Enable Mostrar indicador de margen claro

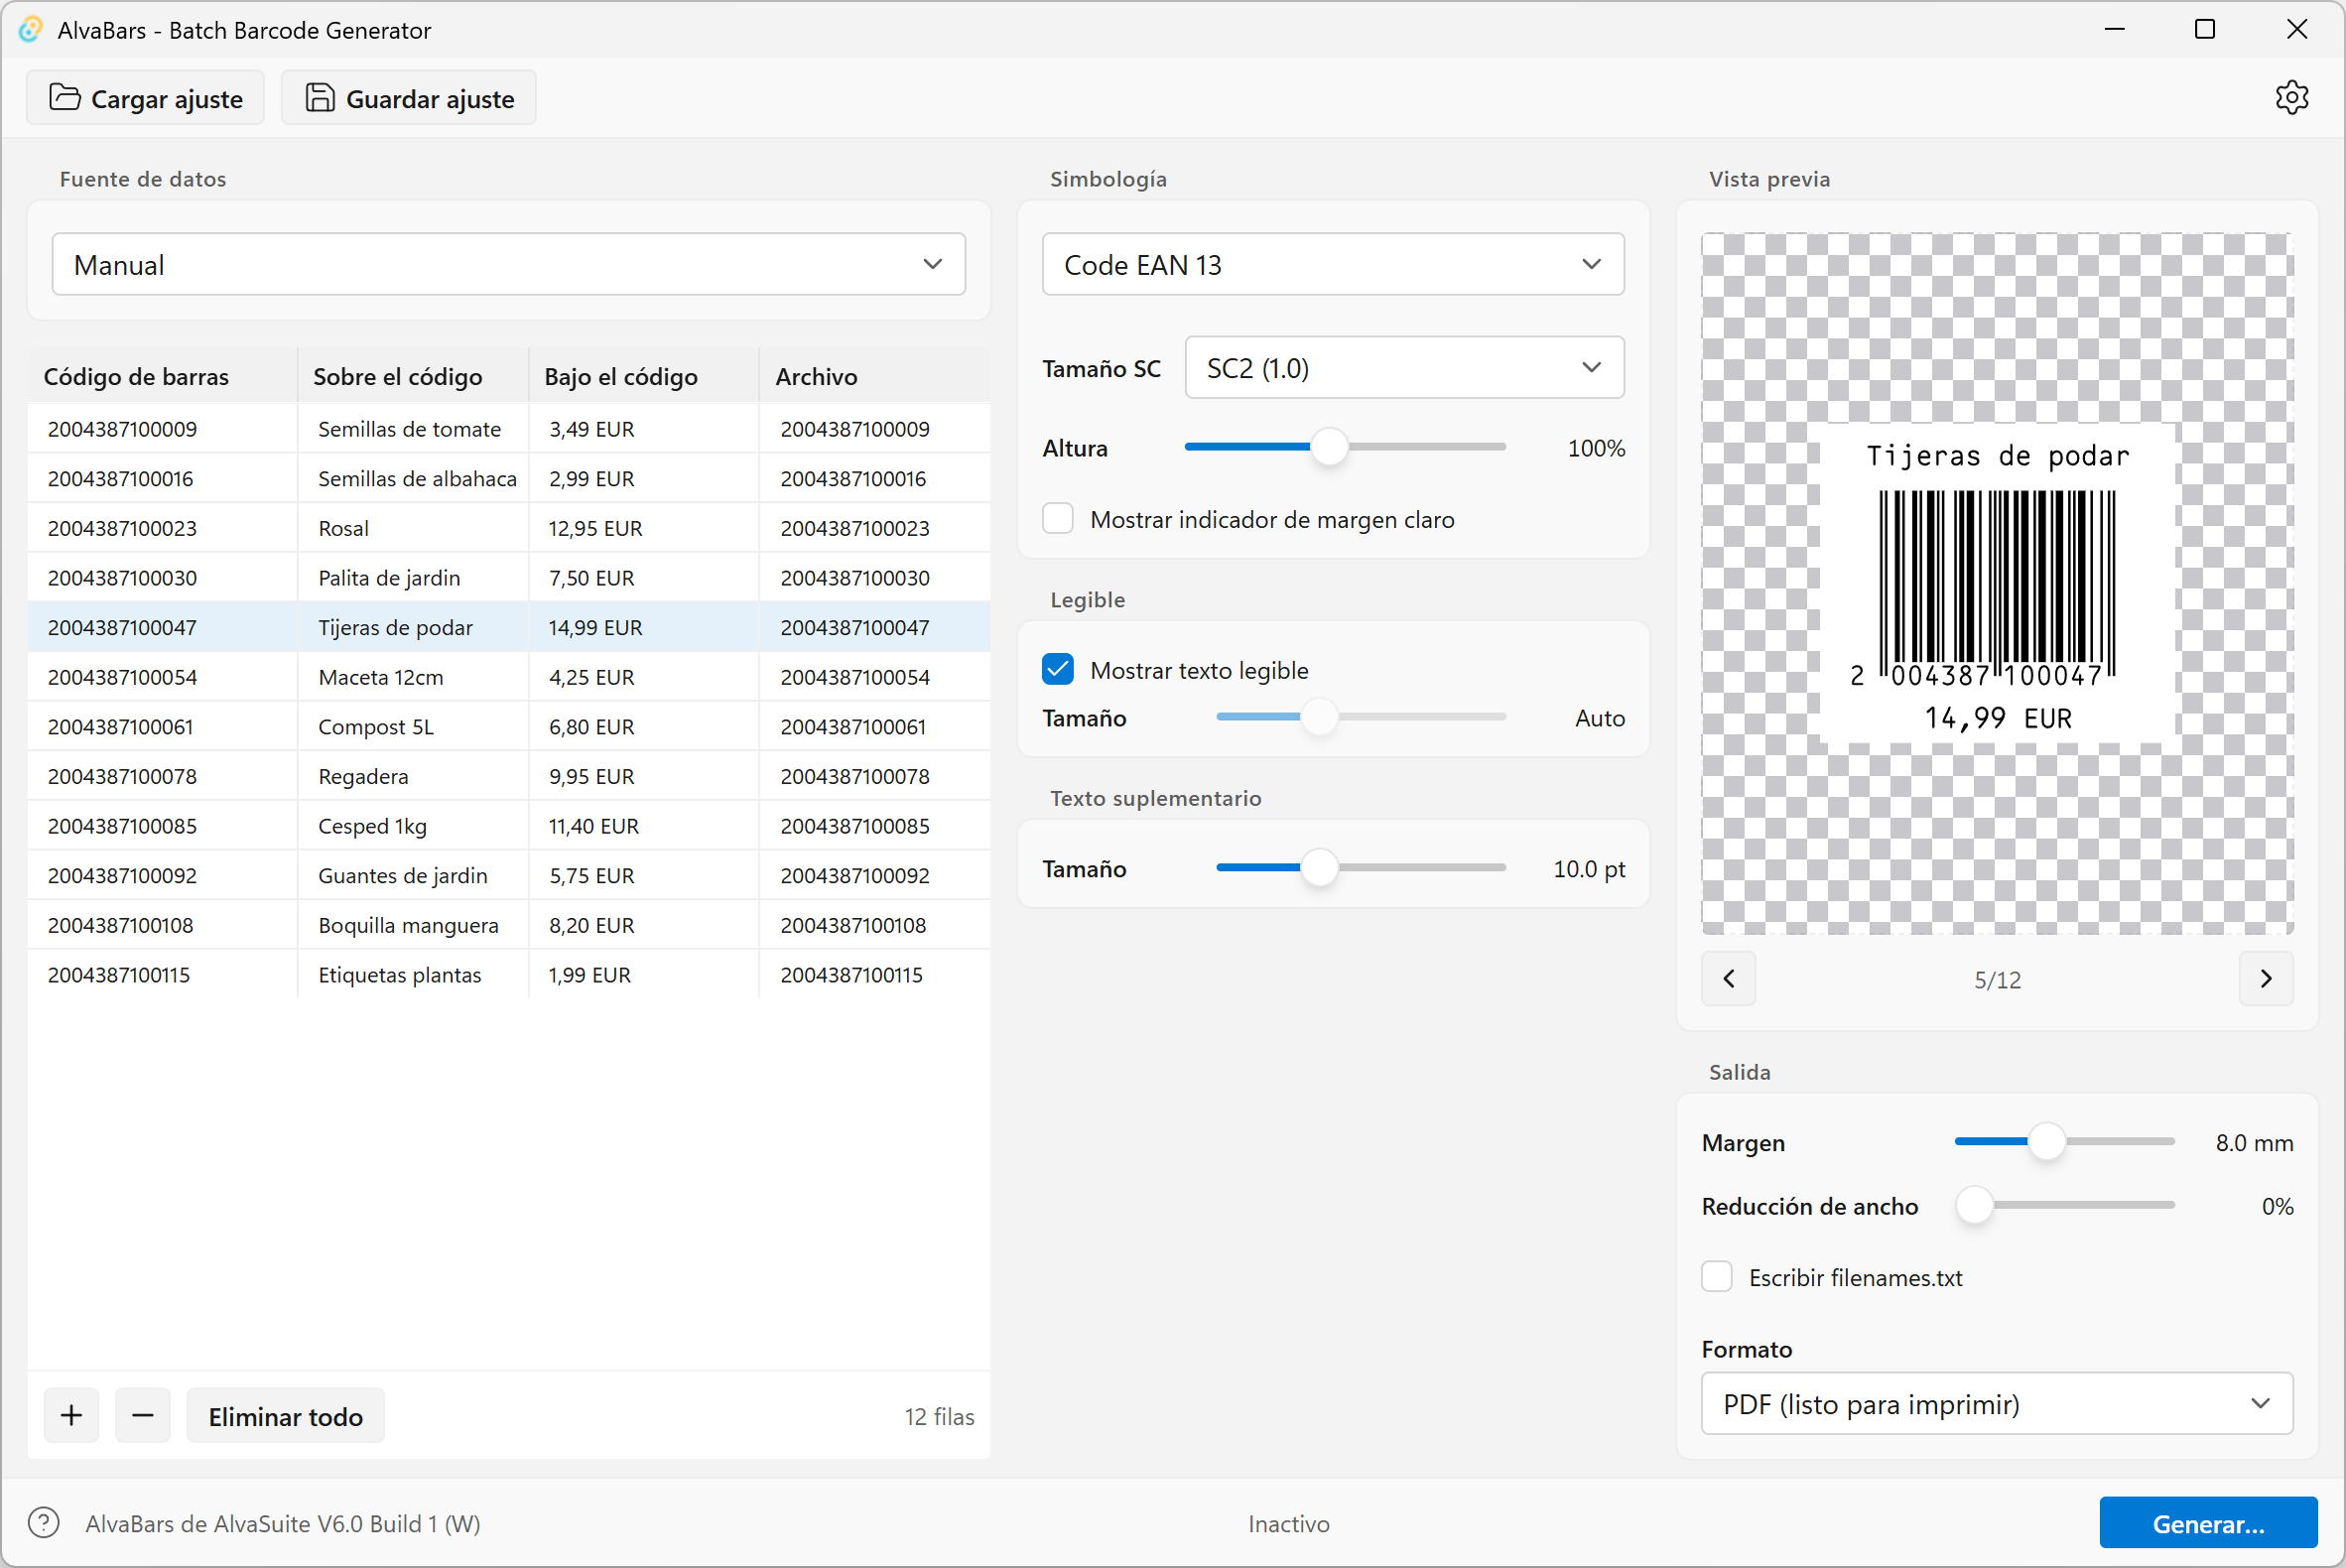[1058, 519]
